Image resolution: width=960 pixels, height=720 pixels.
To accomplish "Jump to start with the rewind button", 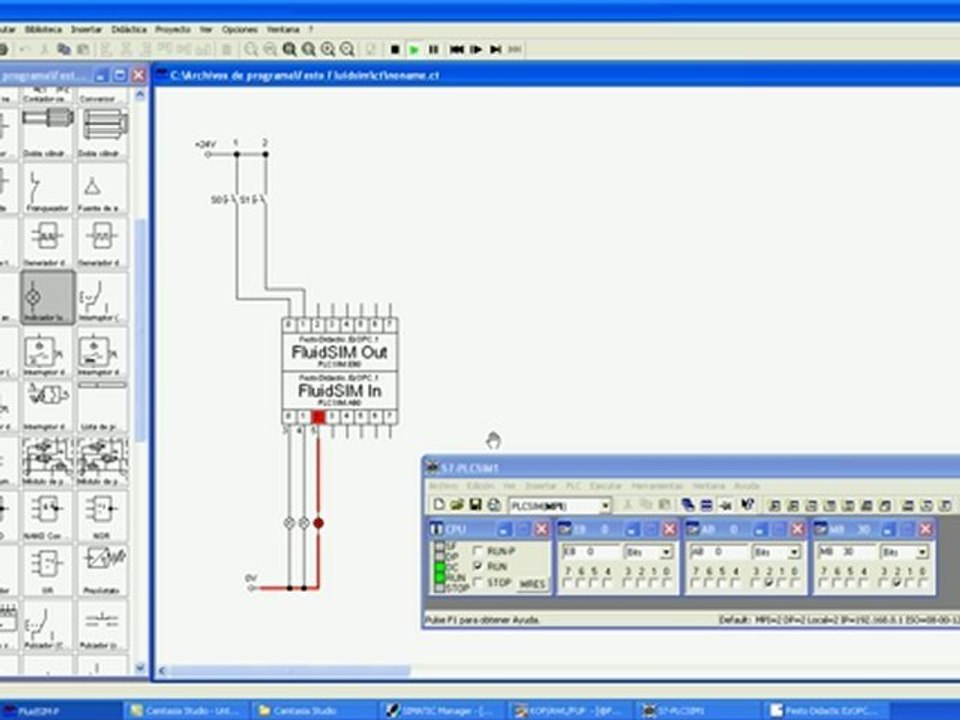I will pos(457,50).
